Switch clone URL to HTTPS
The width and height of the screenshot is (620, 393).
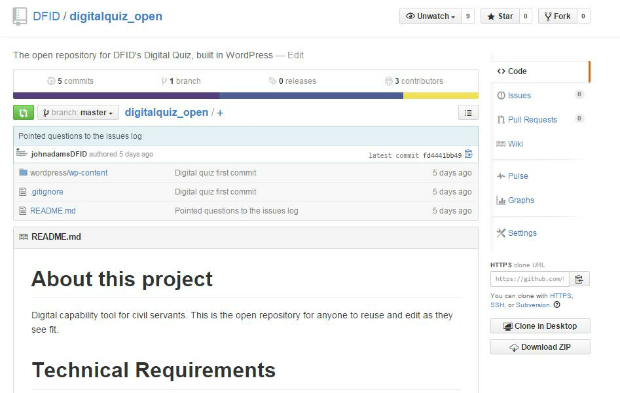(560, 296)
